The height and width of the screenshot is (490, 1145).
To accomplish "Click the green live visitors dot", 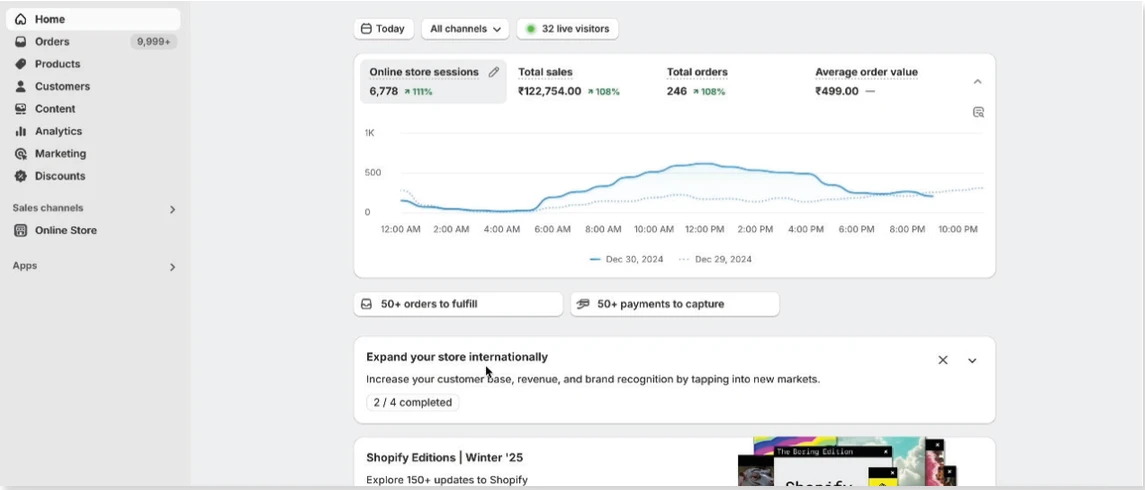I will coord(531,29).
